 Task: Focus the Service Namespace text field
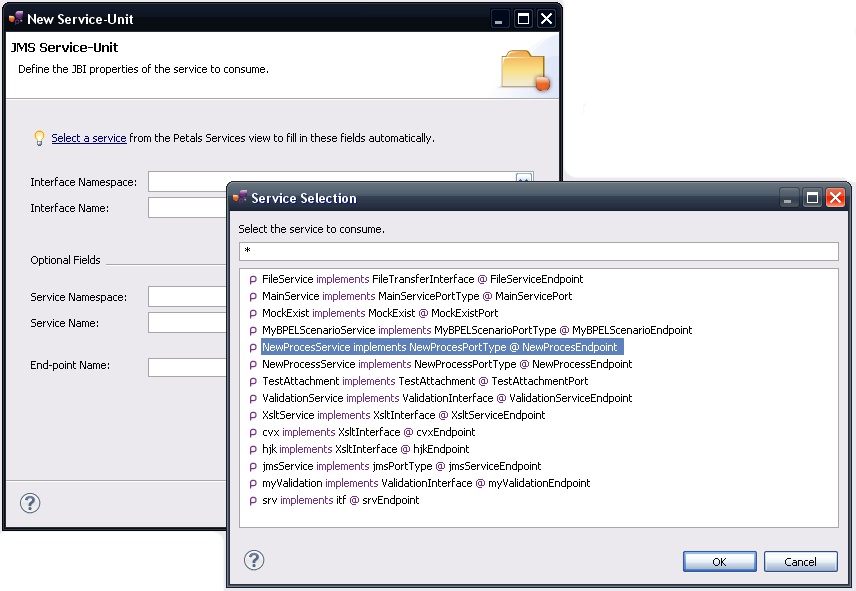[x=188, y=297]
